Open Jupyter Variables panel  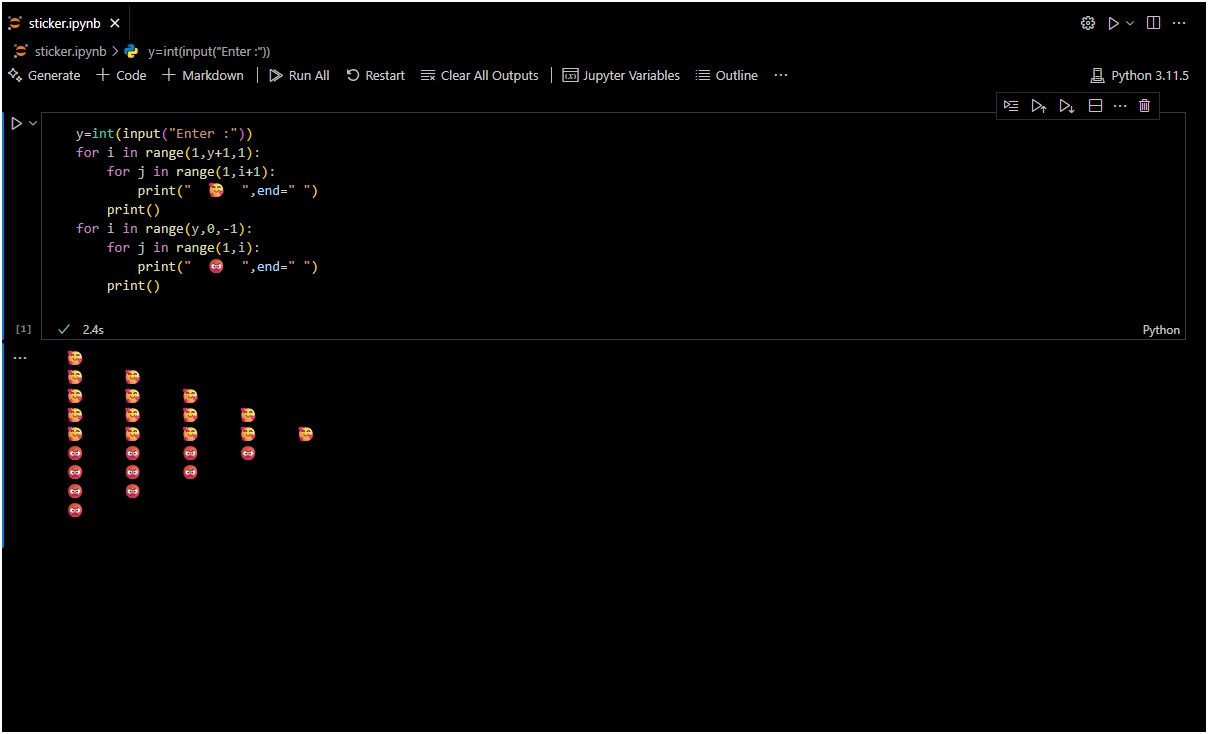pyautogui.click(x=621, y=75)
